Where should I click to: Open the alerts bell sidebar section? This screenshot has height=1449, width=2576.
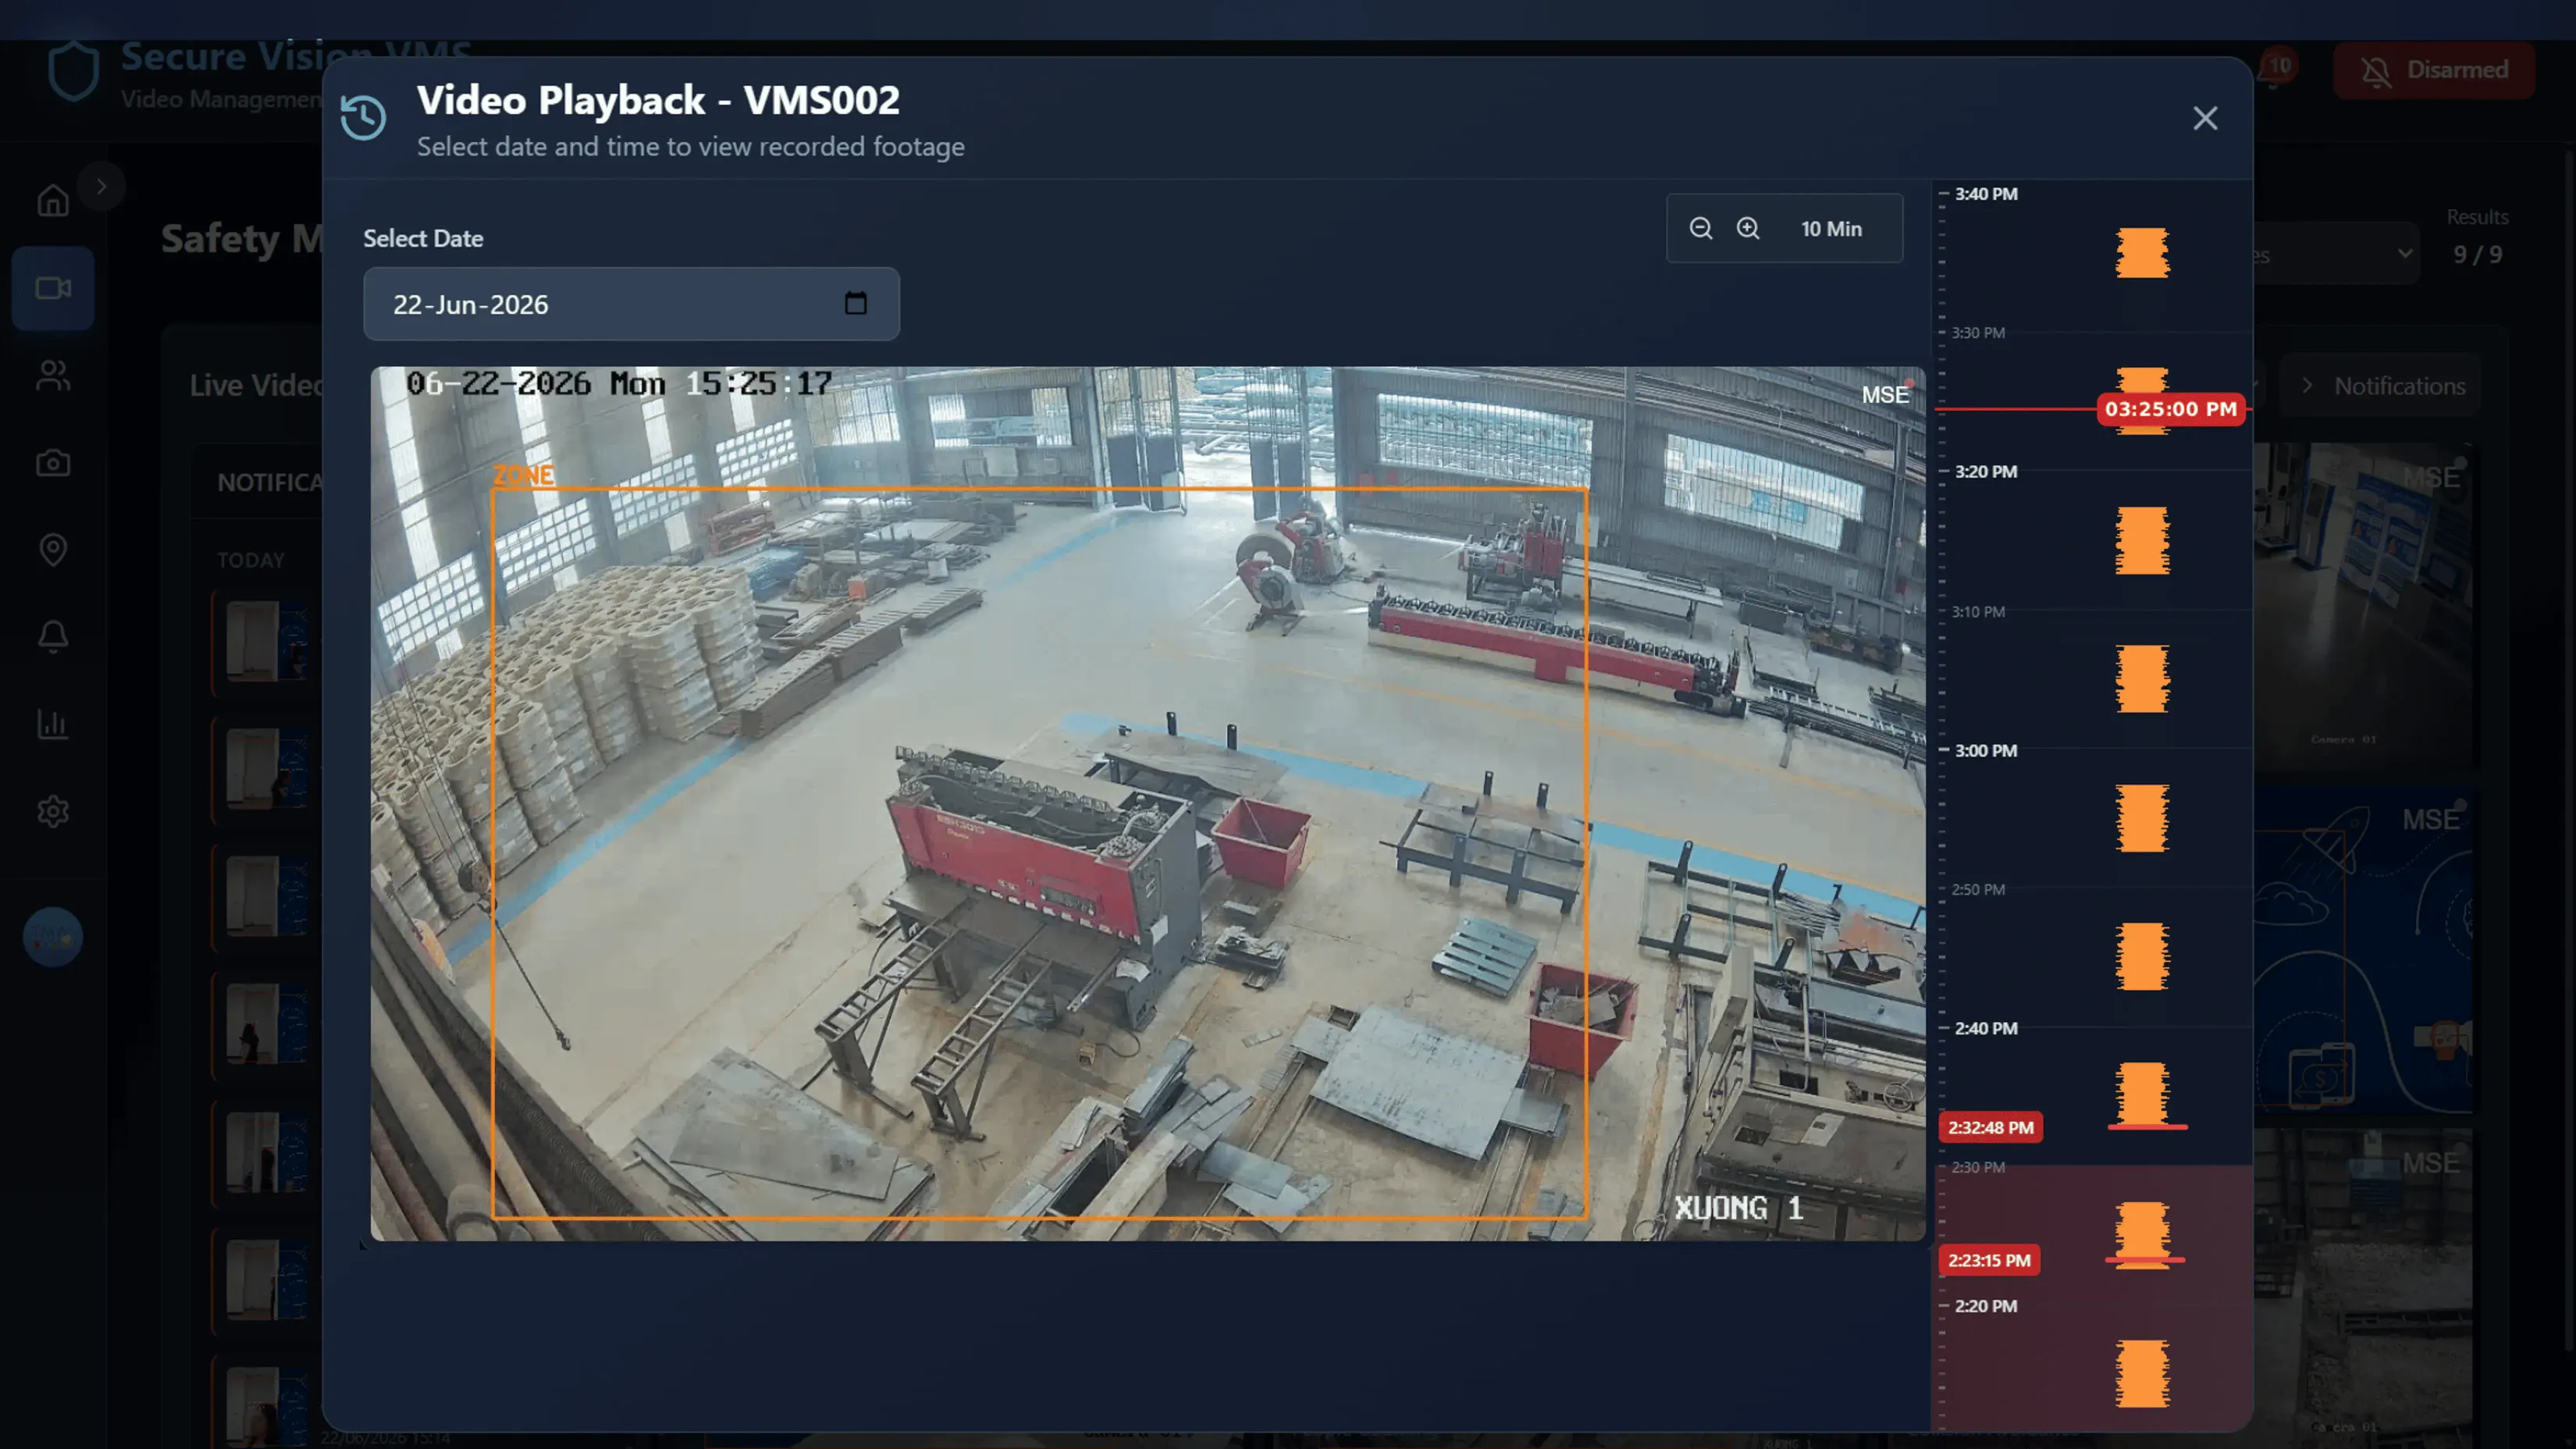[53, 637]
